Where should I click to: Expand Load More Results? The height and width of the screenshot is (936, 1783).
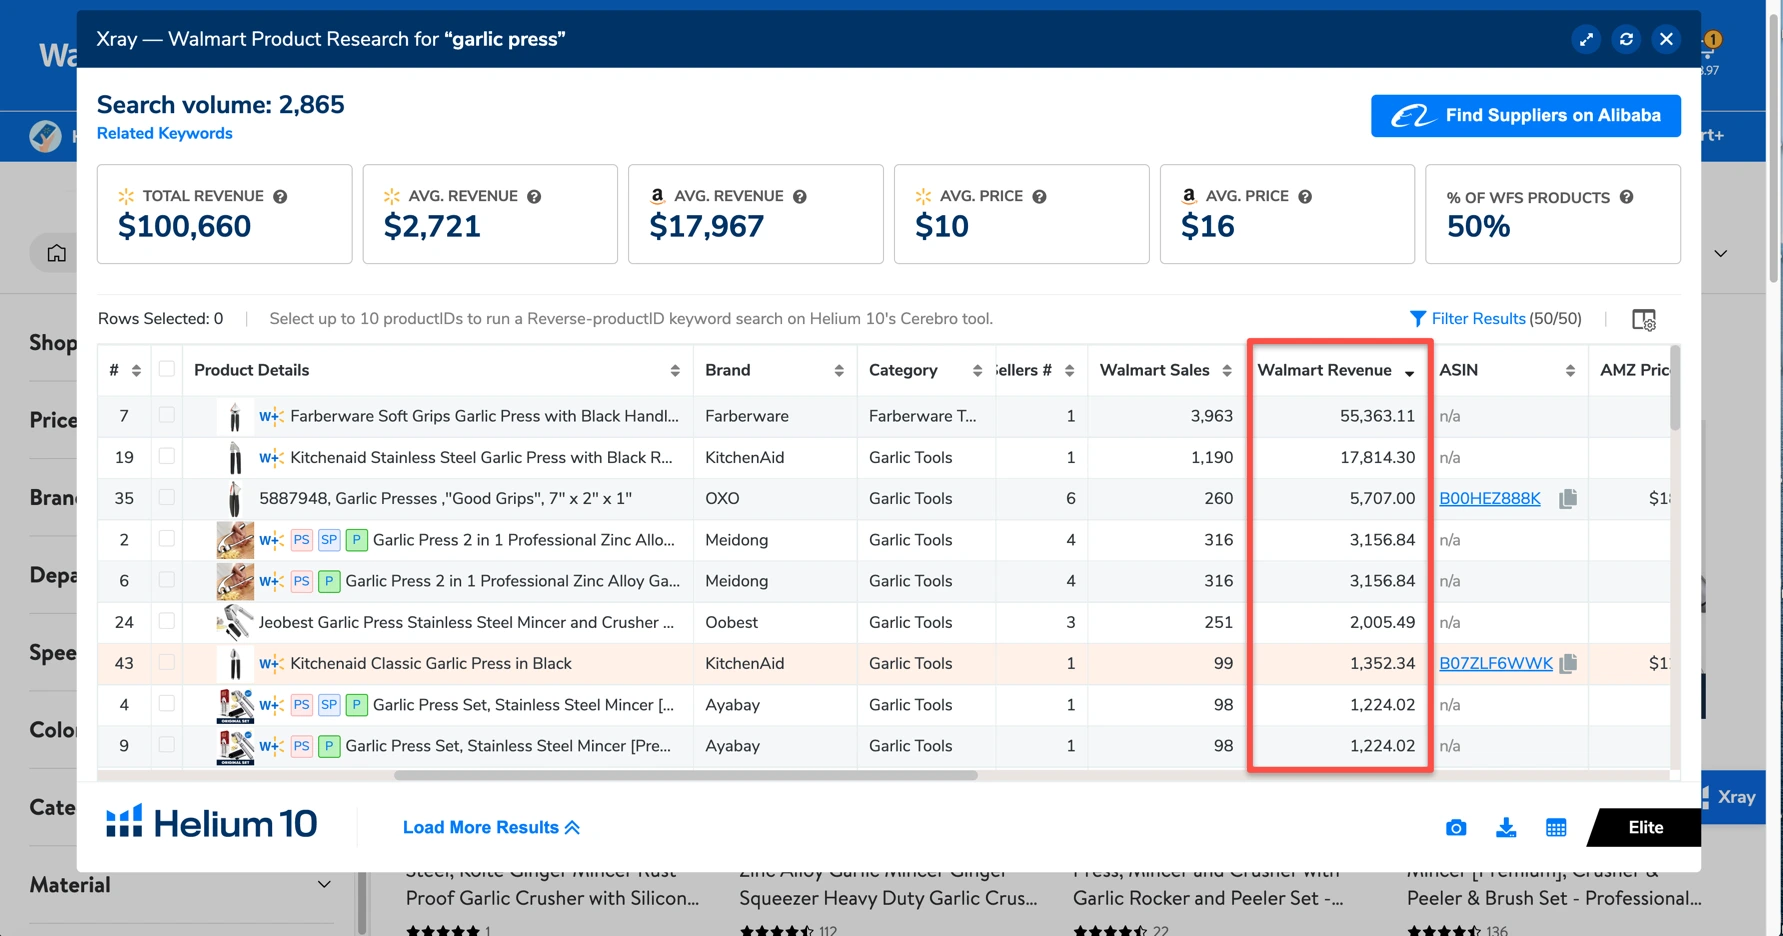click(491, 827)
